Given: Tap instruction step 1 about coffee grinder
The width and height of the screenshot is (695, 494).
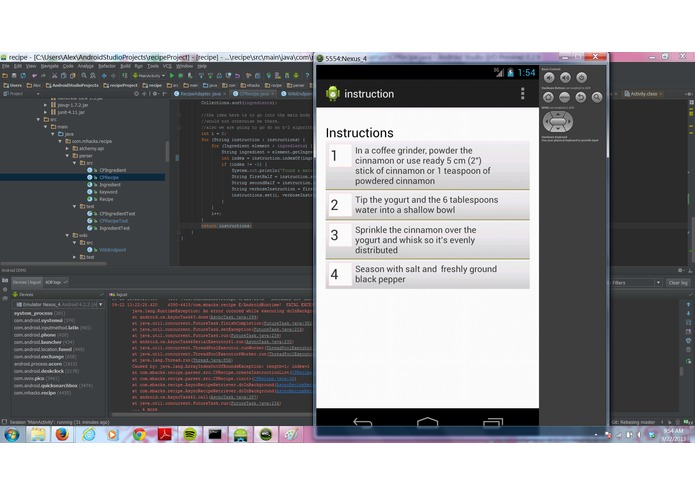Looking at the screenshot, I should [427, 166].
